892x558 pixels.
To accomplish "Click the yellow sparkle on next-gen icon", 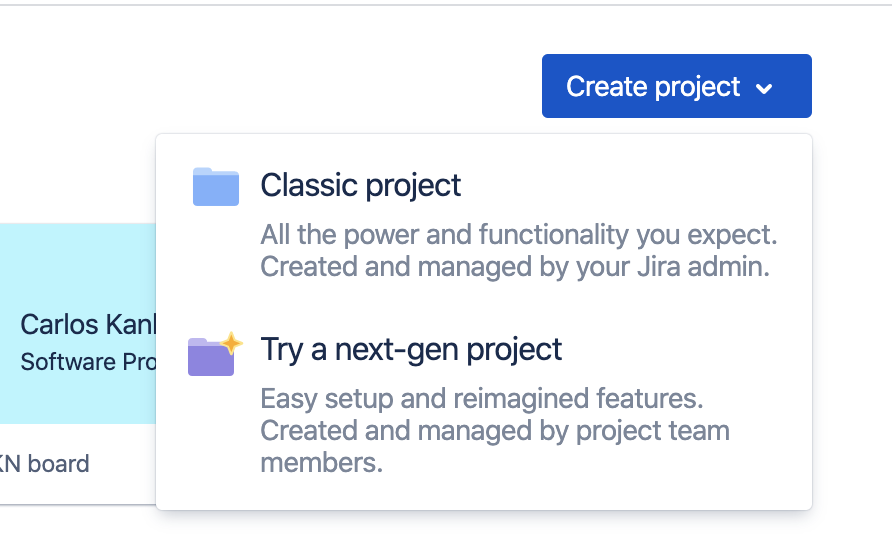I will tap(232, 343).
